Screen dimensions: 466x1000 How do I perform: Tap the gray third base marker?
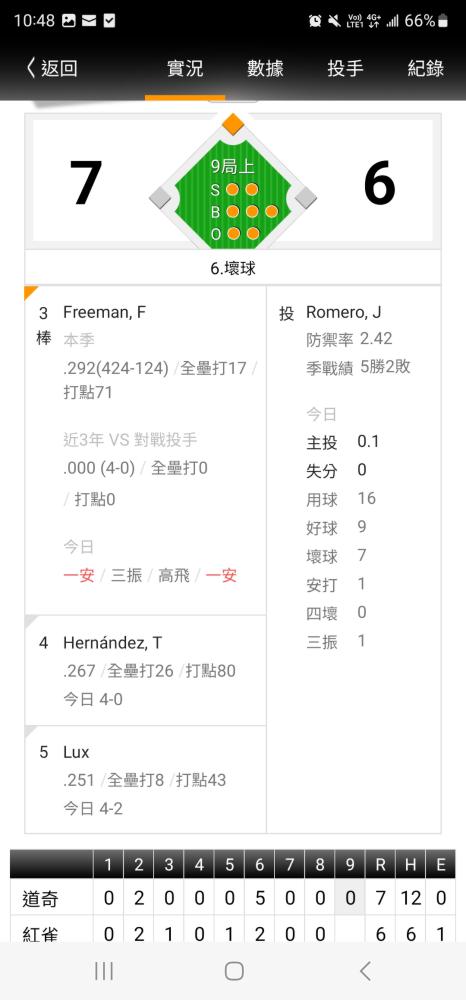(161, 198)
